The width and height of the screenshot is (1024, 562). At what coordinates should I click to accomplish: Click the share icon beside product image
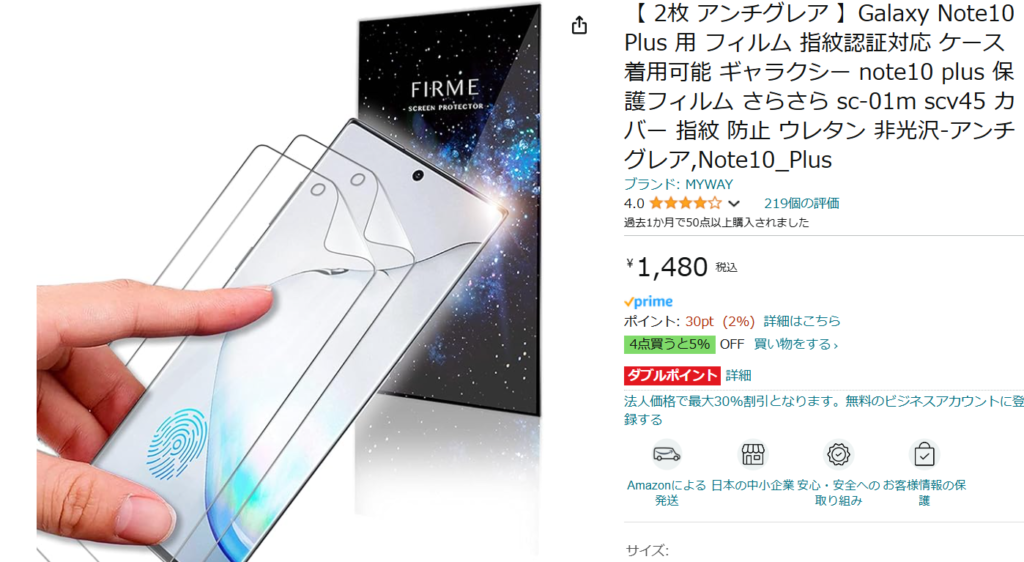point(579,25)
